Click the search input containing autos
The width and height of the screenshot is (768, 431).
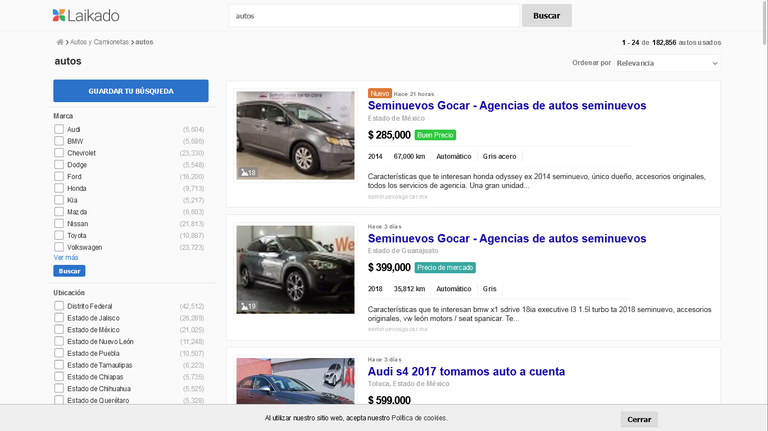(374, 16)
